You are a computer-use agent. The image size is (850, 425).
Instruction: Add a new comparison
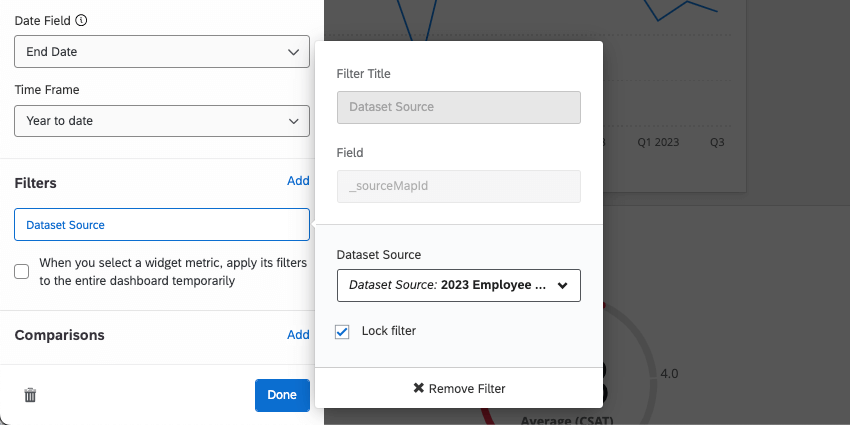pyautogui.click(x=298, y=335)
